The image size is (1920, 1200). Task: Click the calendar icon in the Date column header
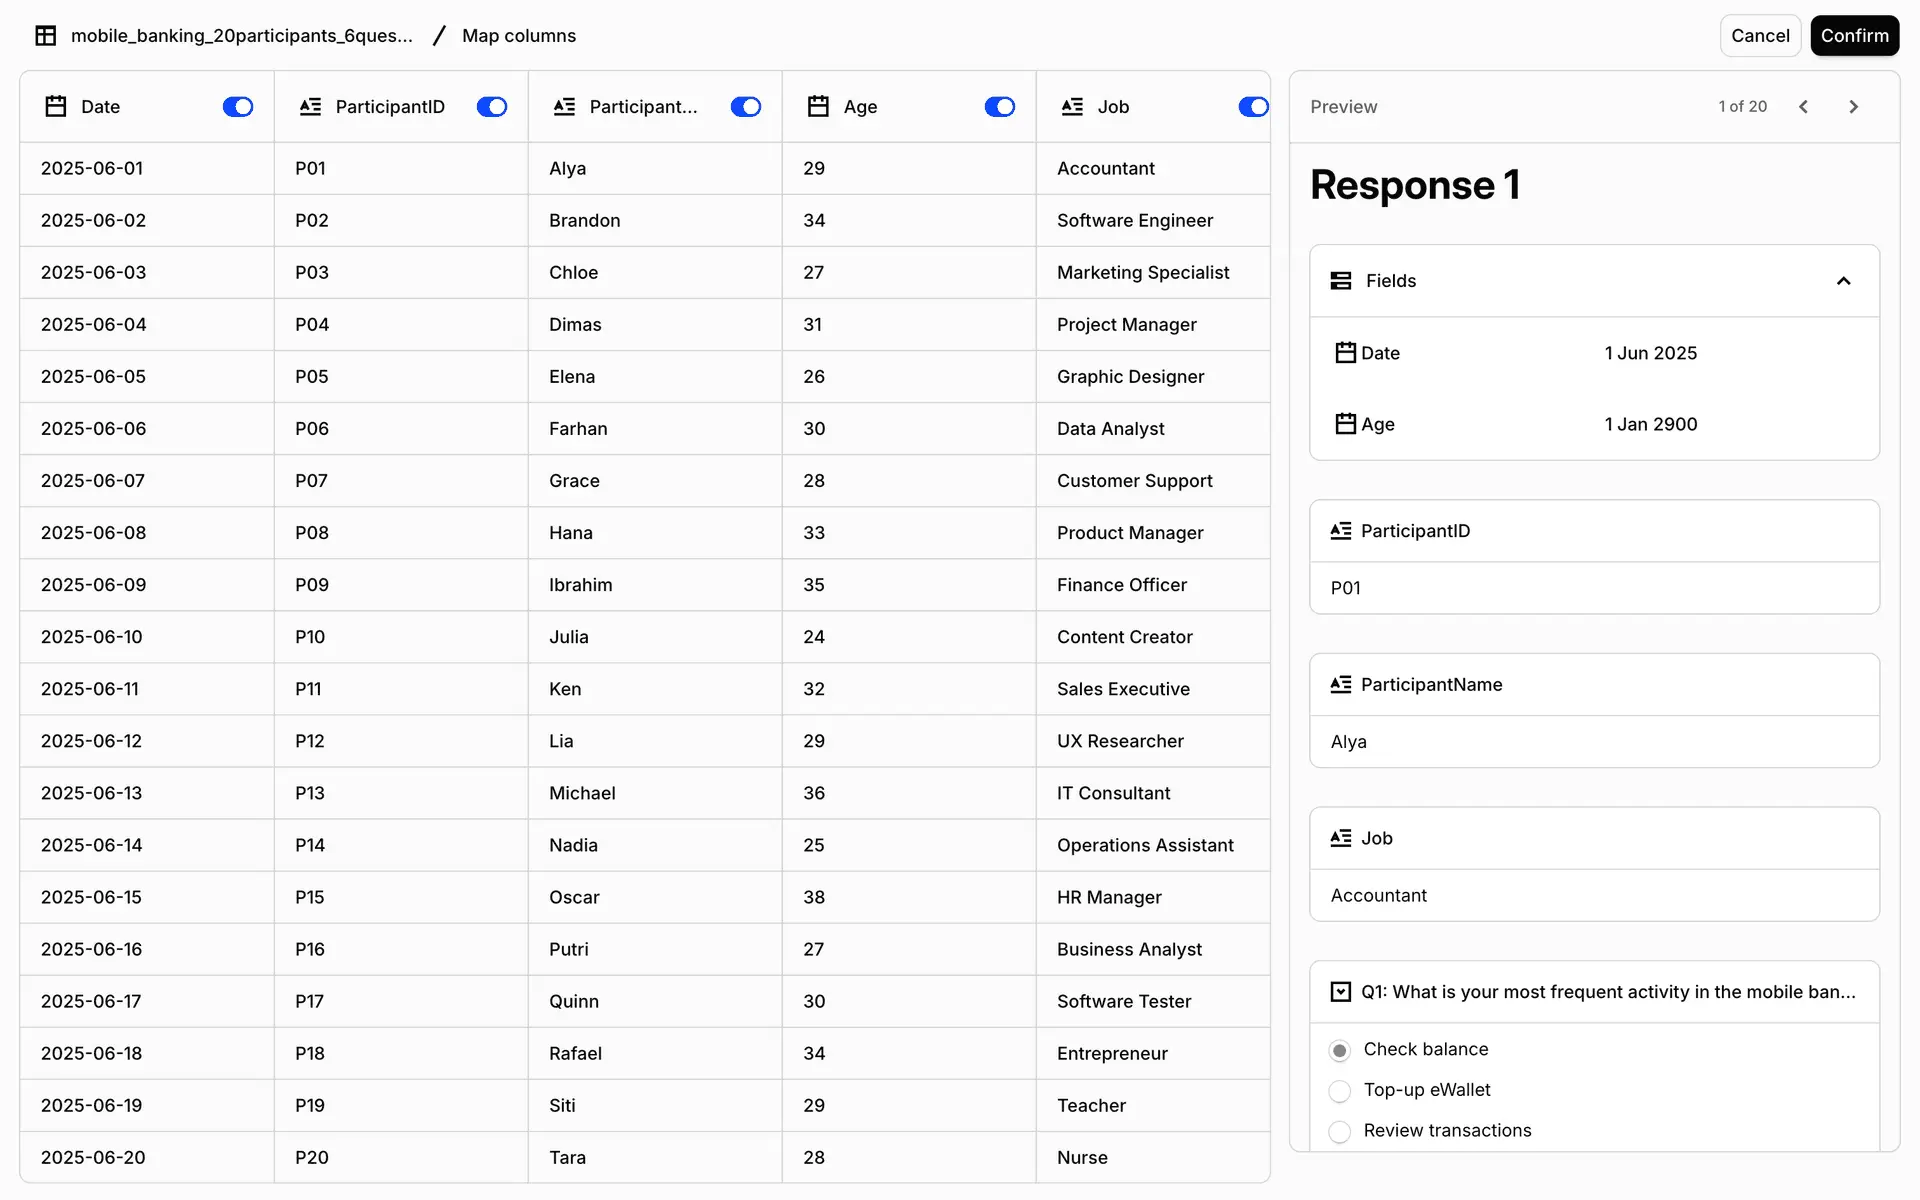click(x=56, y=107)
